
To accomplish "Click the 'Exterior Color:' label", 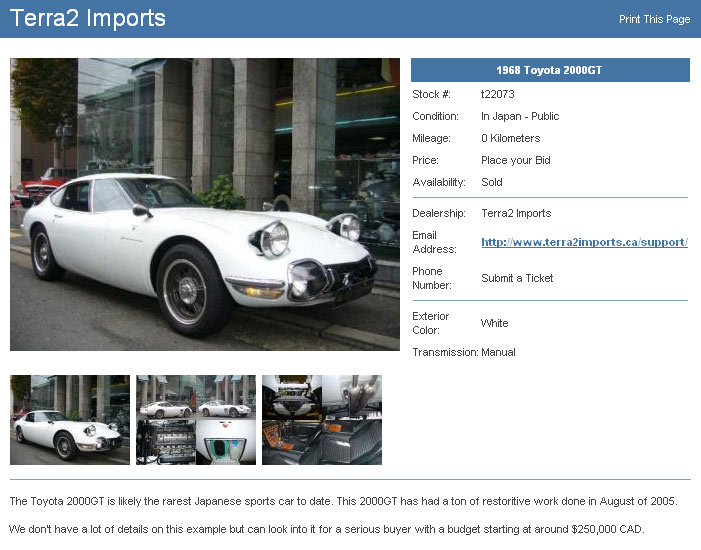I will tap(431, 323).
